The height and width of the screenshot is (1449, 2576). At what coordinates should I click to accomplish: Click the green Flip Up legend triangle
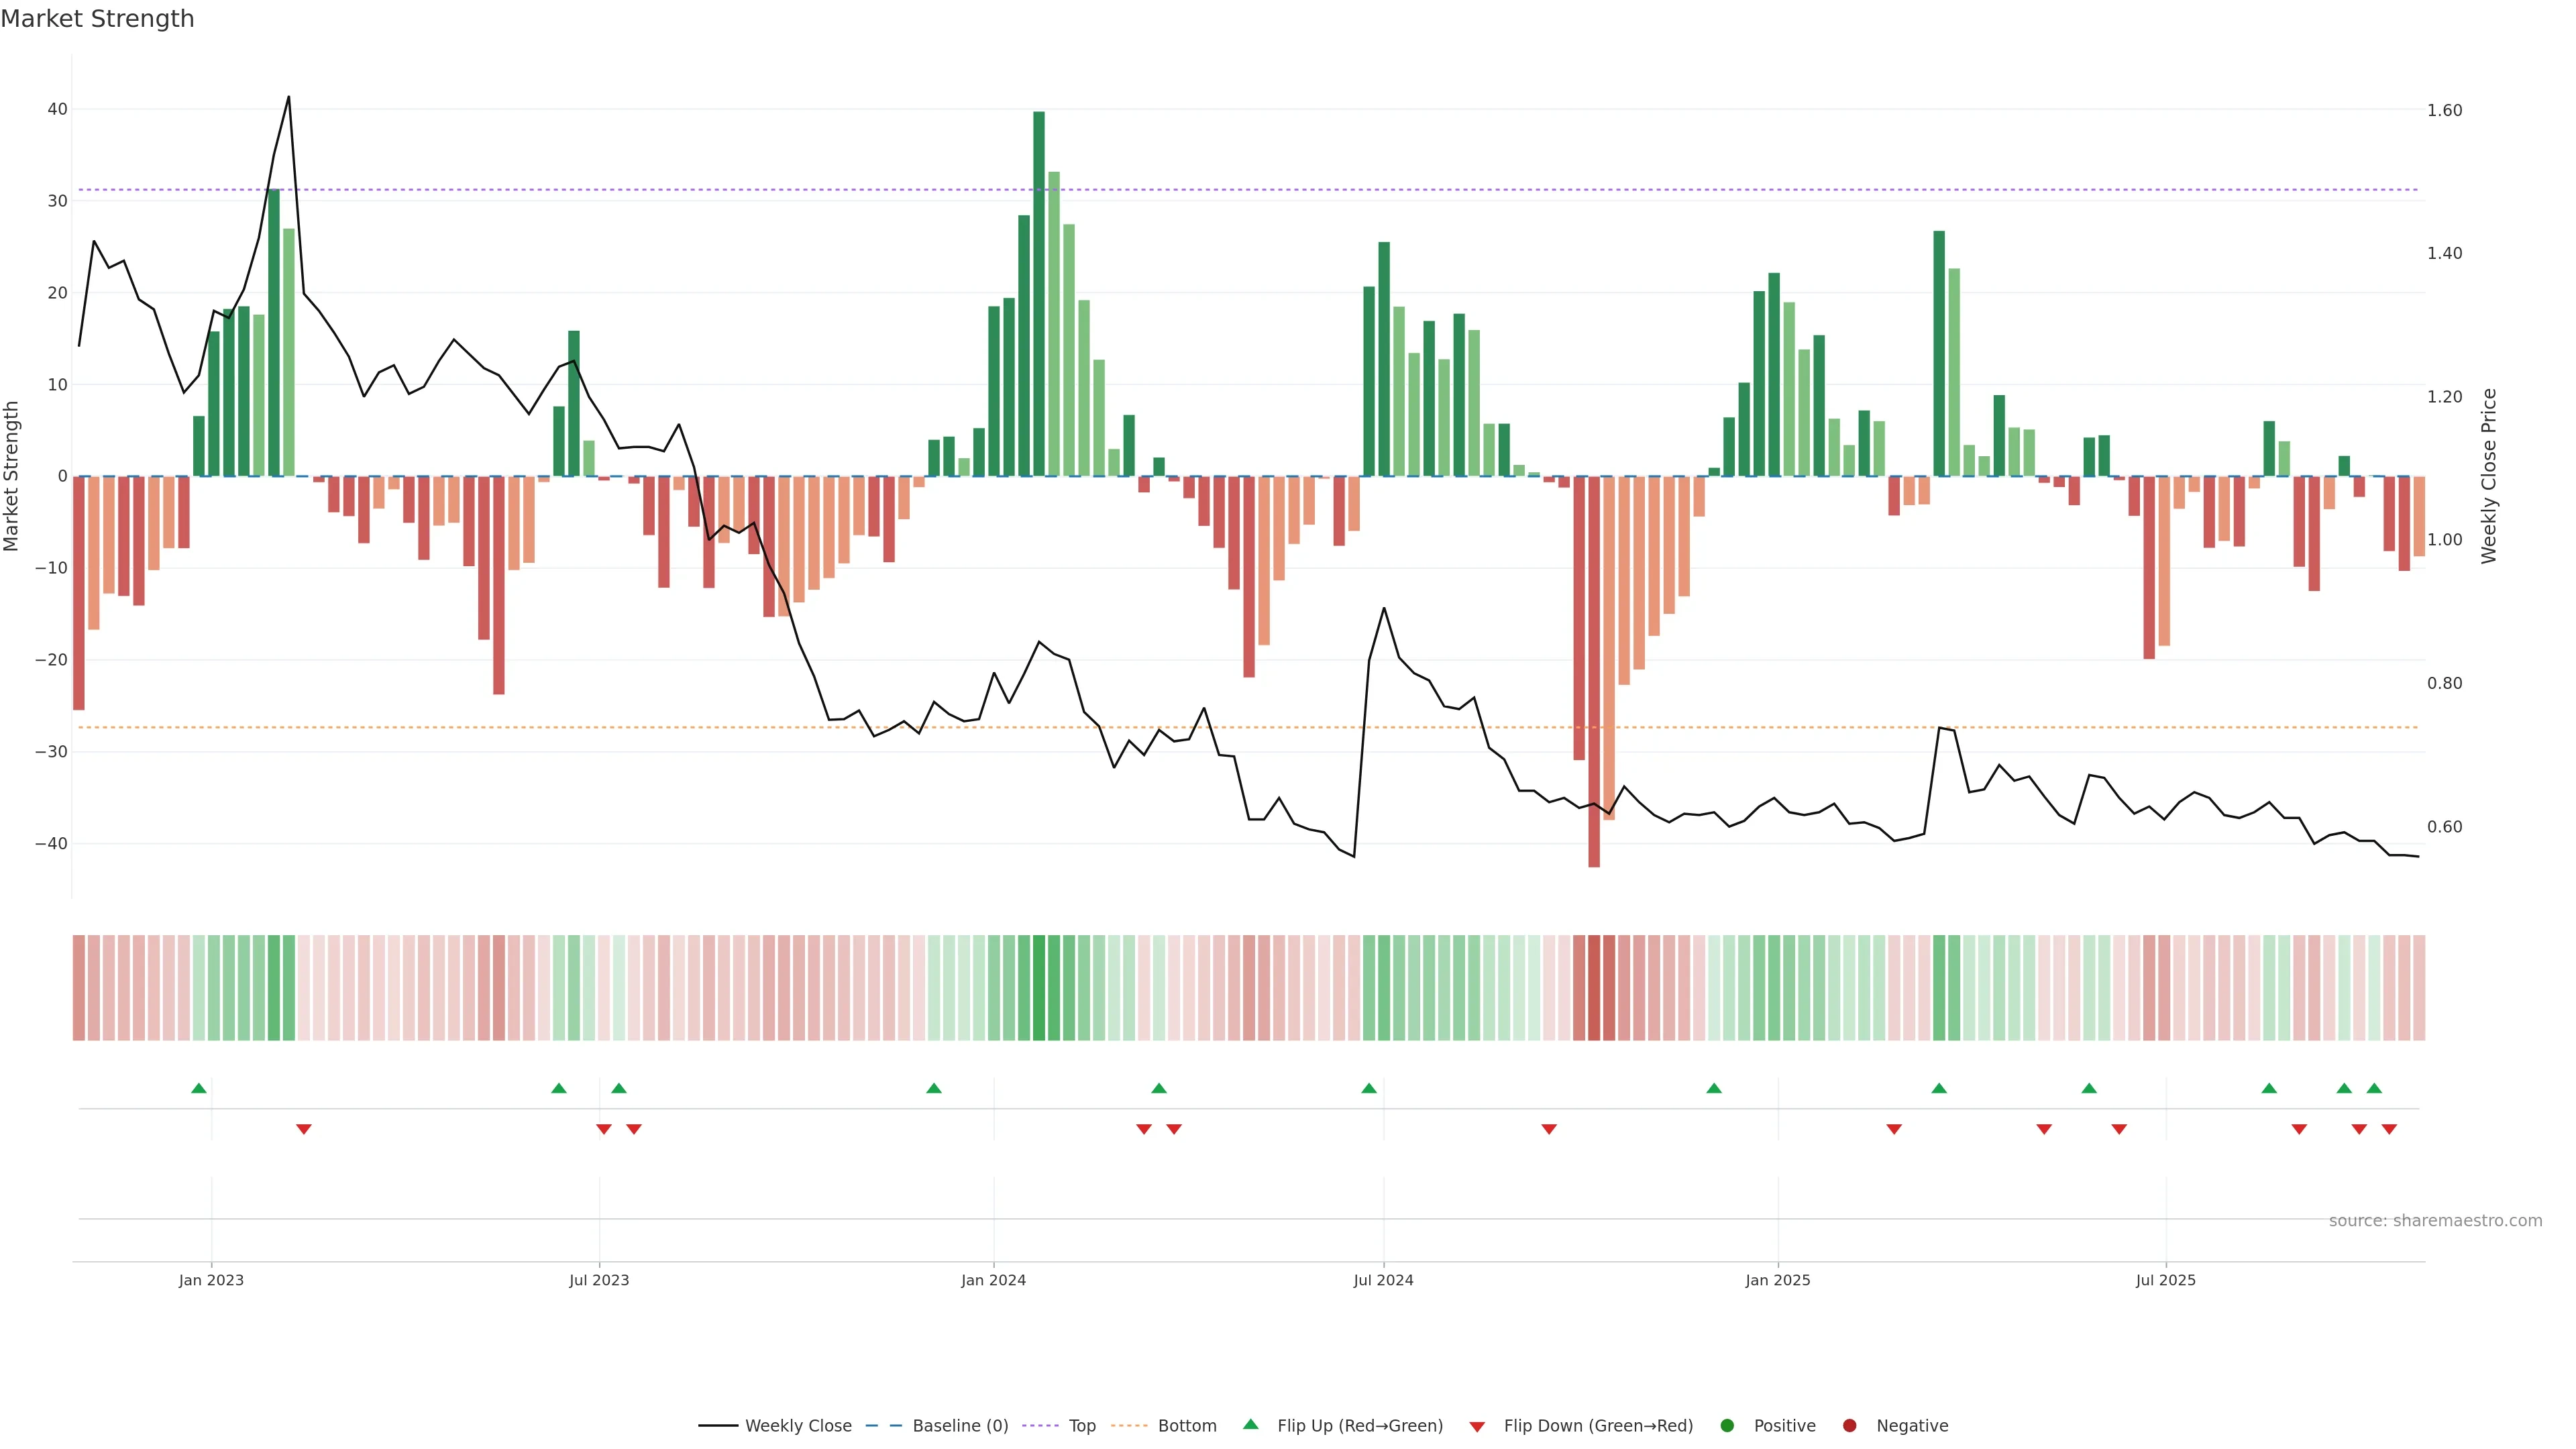coord(1250,1425)
